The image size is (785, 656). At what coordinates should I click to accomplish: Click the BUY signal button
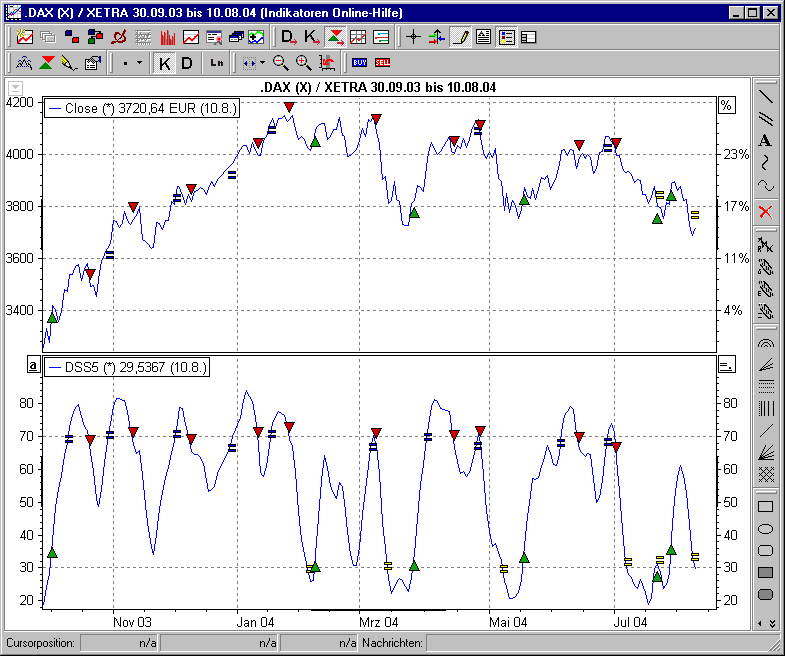(360, 63)
